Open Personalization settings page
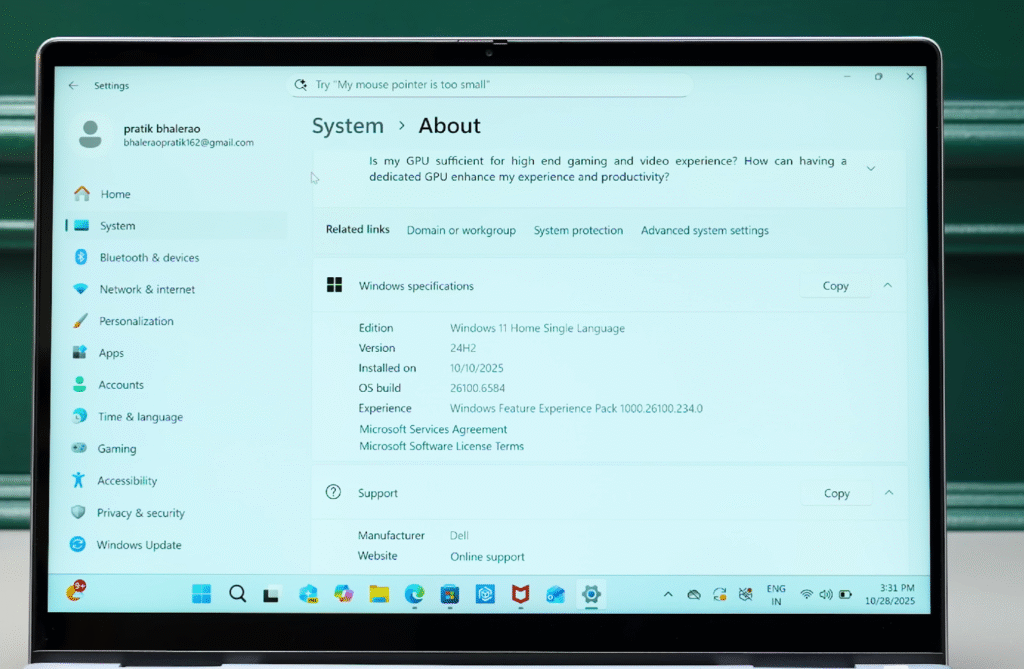1024x669 pixels. pyautogui.click(x=136, y=322)
